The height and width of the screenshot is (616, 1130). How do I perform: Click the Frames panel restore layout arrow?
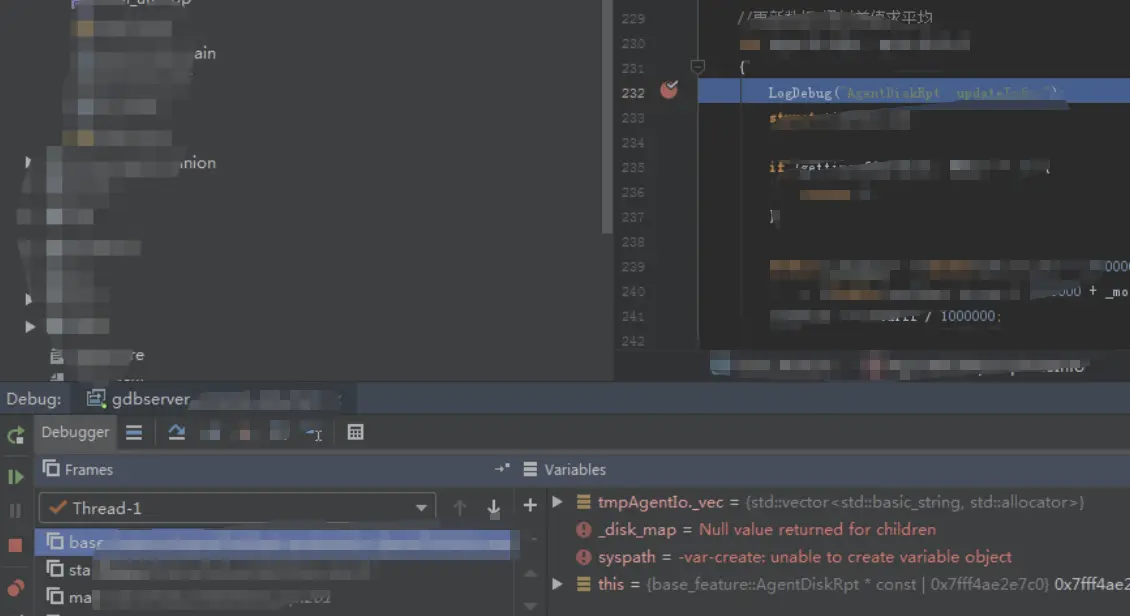point(502,468)
